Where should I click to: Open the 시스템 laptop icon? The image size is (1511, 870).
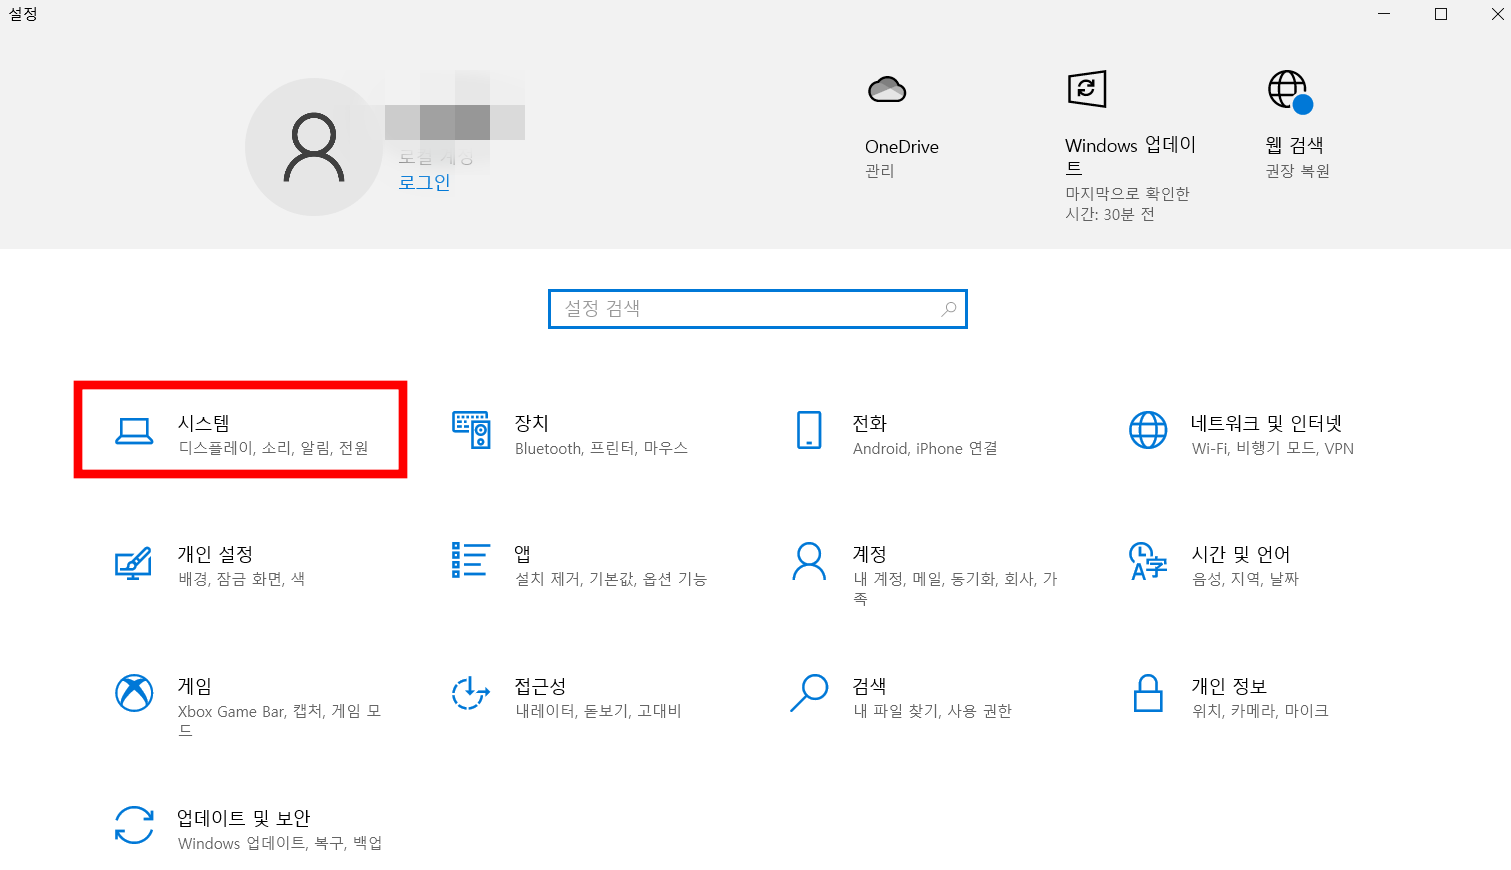134,431
